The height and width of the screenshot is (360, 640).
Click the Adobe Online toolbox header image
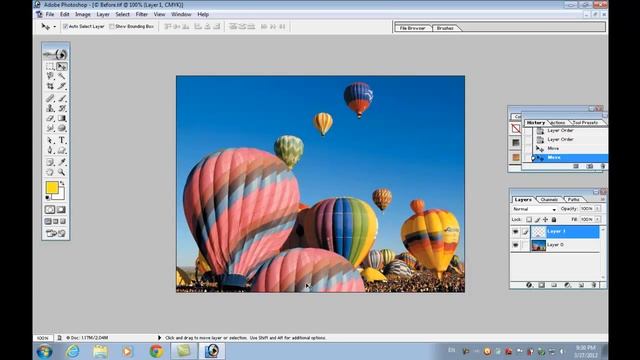click(x=56, y=53)
